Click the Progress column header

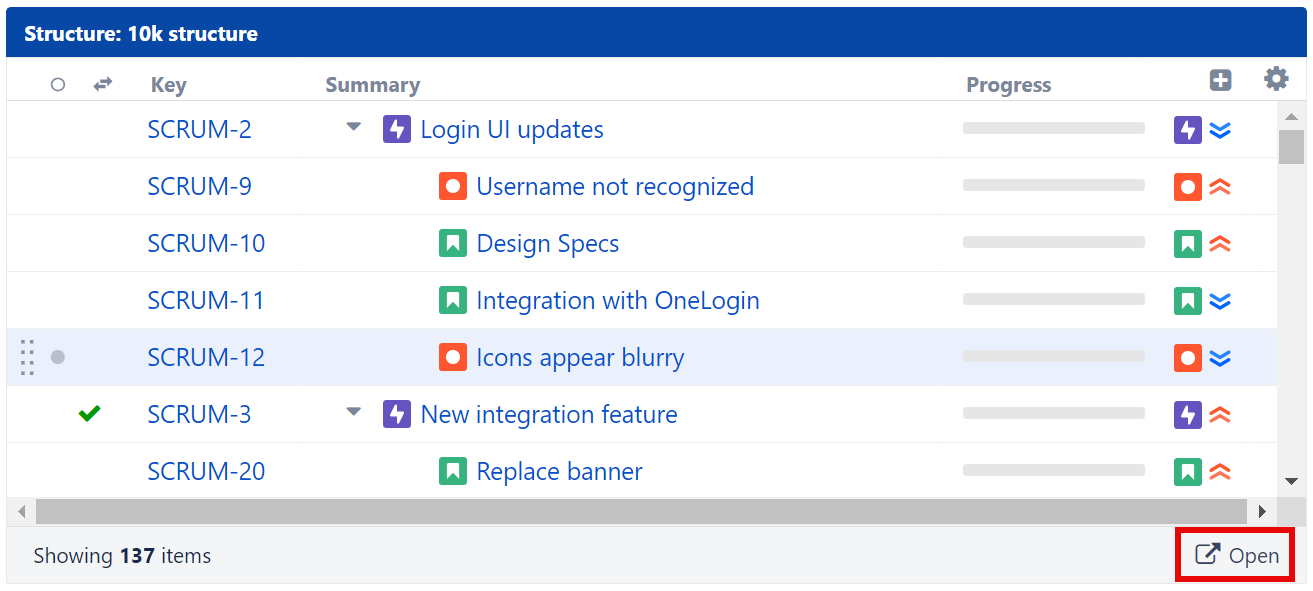pos(1008,86)
